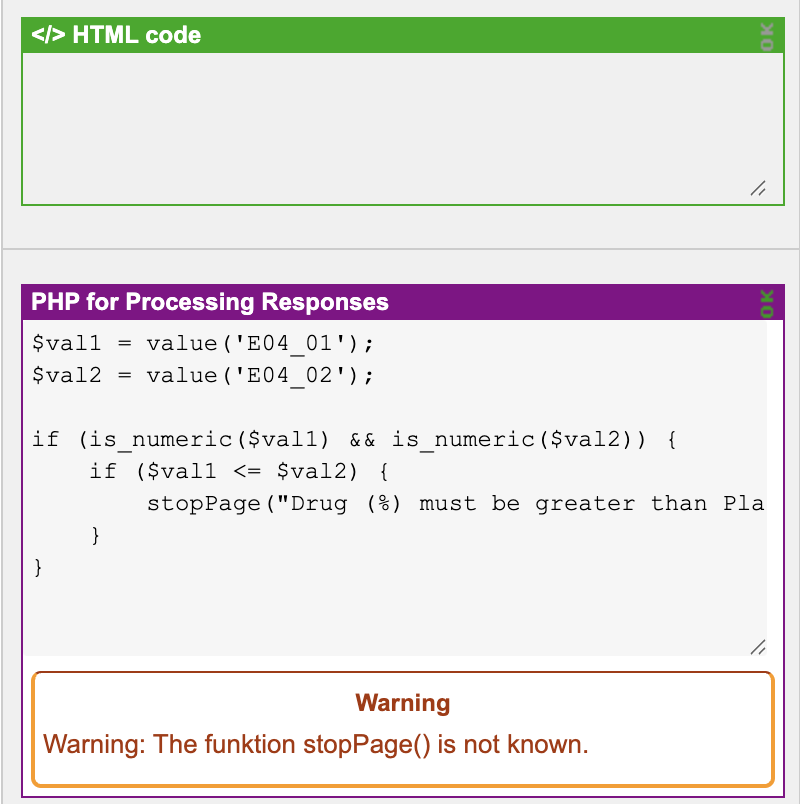Select the PHP for Processing Responses header
The width and height of the screenshot is (800, 804).
(x=403, y=302)
